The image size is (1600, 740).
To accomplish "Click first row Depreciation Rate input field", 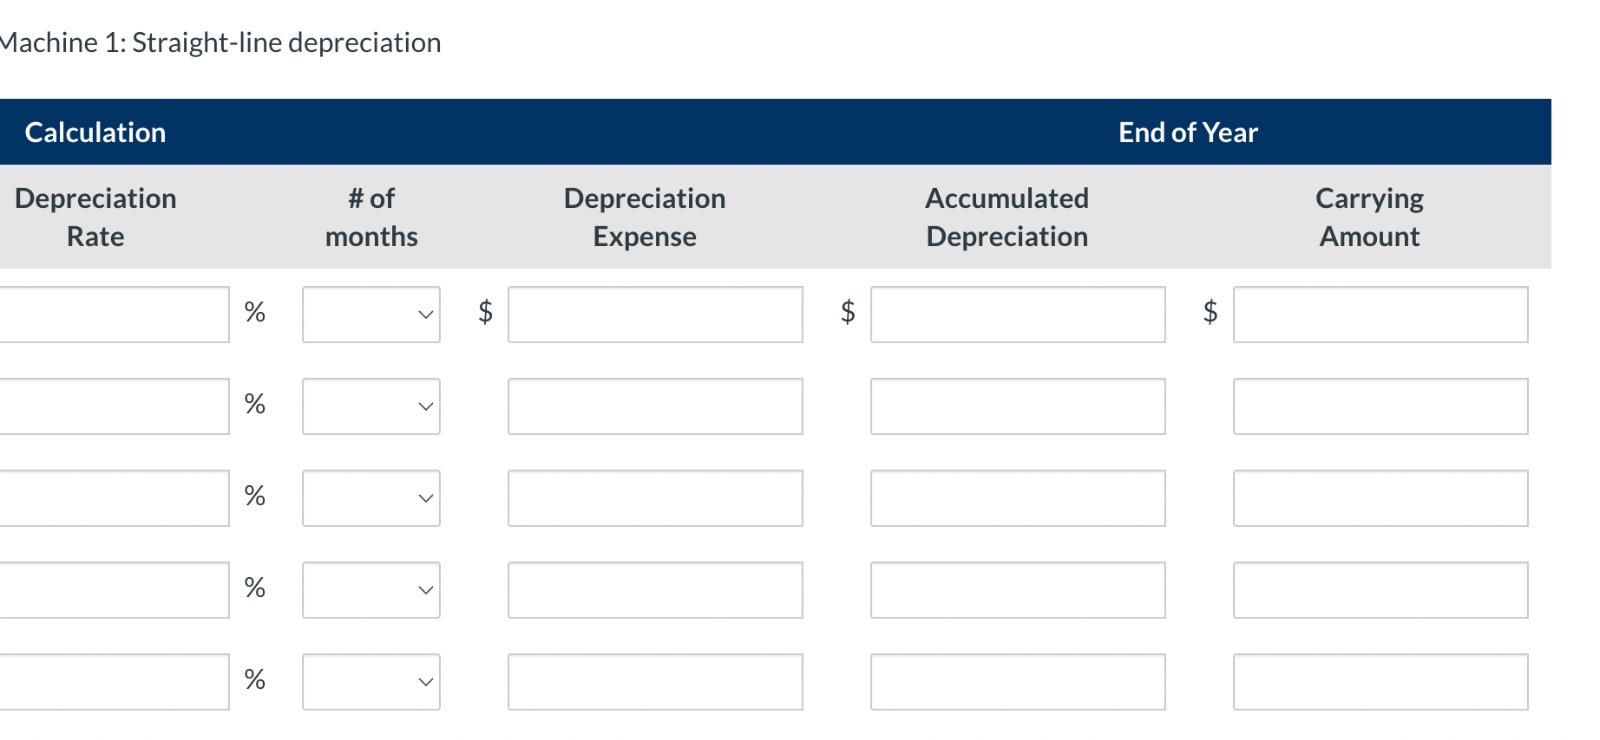I will (x=113, y=314).
